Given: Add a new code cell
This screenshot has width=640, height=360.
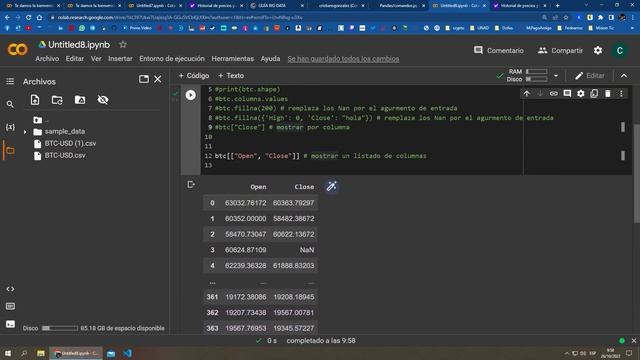Looking at the screenshot, I should (194, 76).
